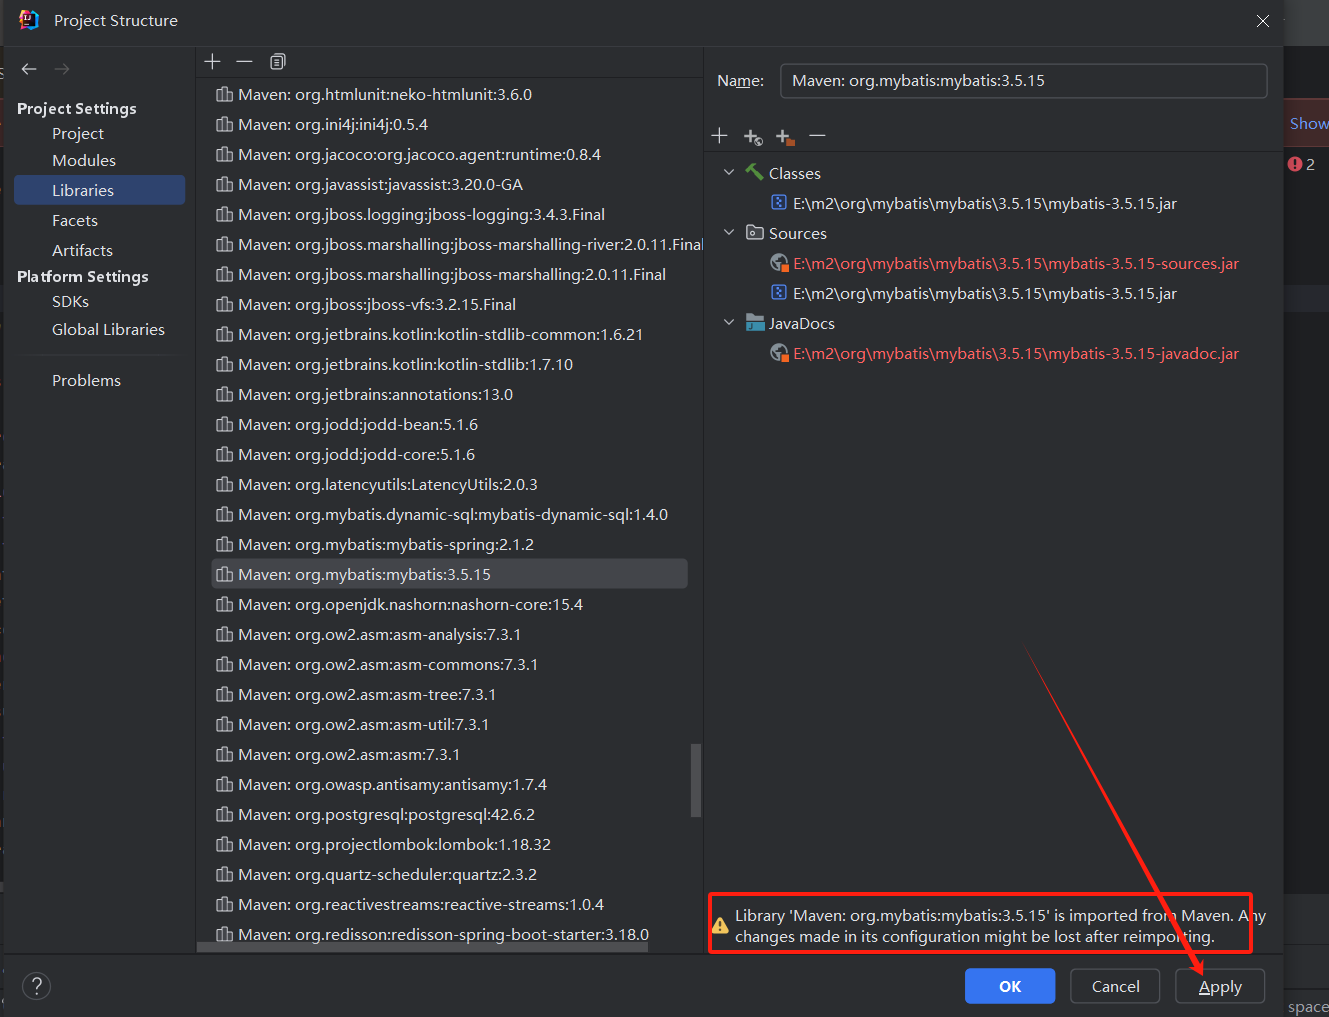Click library icon of javassist:3.20.0-GA

pyautogui.click(x=224, y=185)
